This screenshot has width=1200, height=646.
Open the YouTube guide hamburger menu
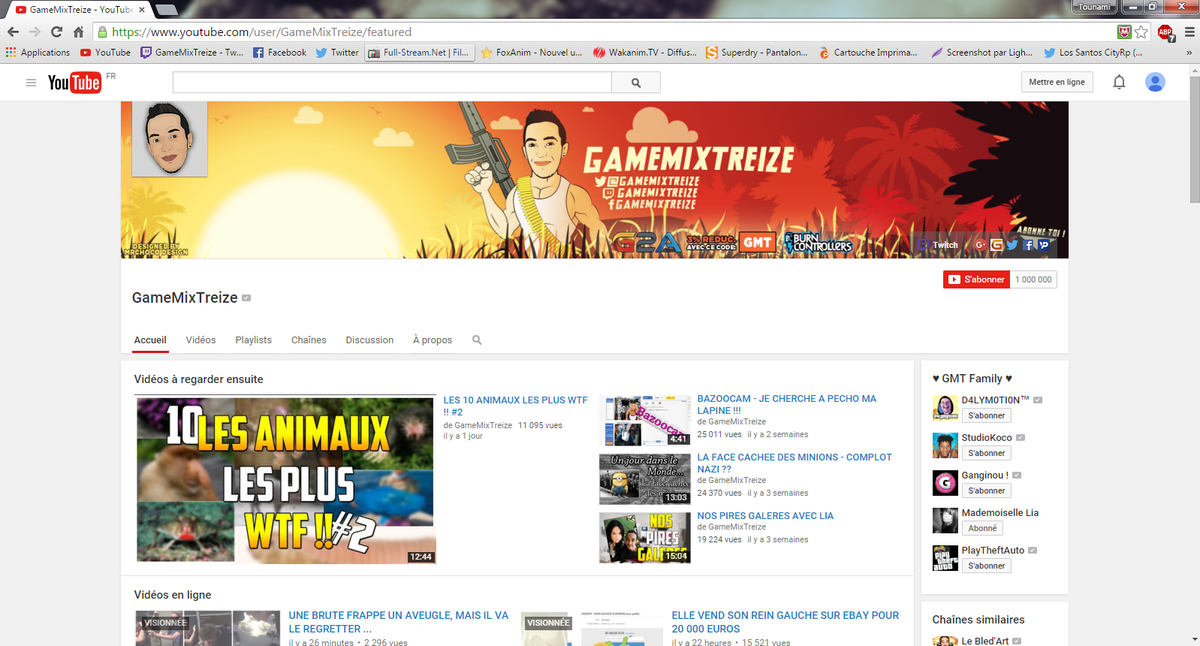(x=32, y=82)
